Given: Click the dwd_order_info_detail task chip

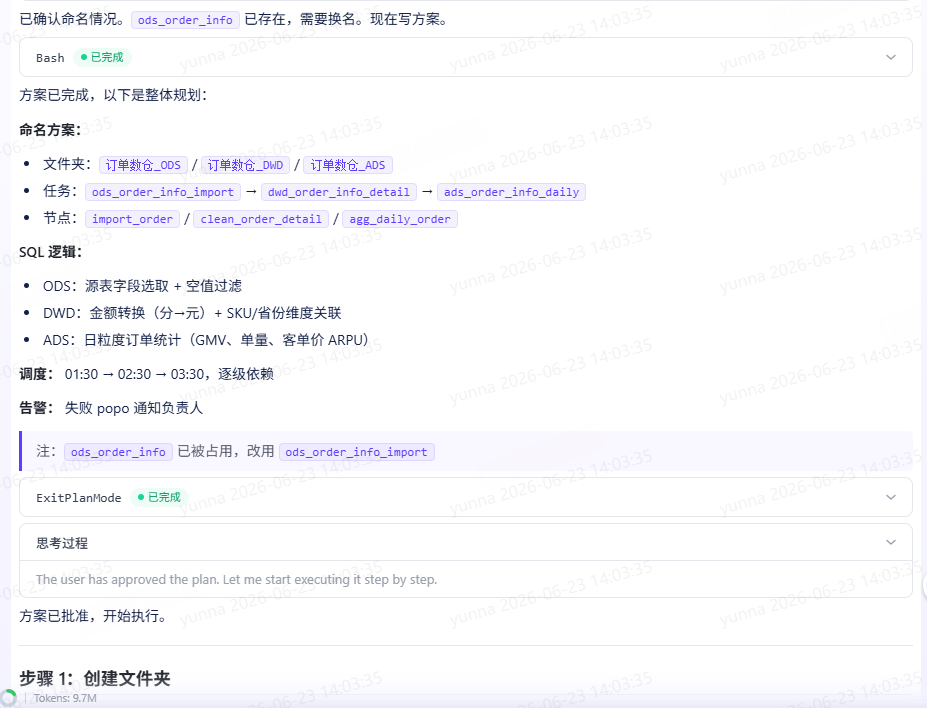Looking at the screenshot, I should coord(339,192).
